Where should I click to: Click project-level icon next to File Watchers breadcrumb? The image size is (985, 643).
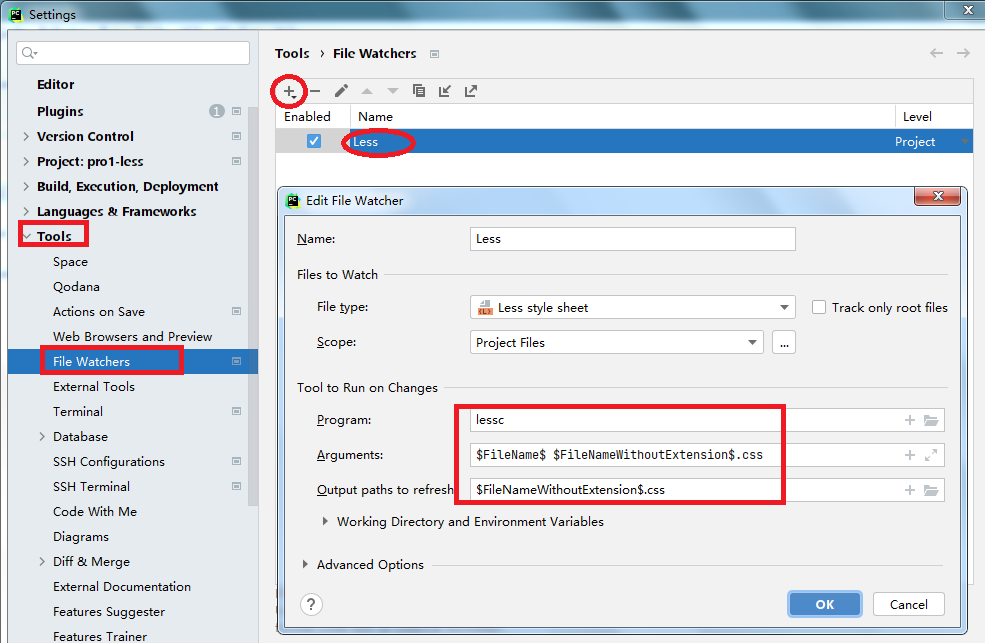click(434, 54)
